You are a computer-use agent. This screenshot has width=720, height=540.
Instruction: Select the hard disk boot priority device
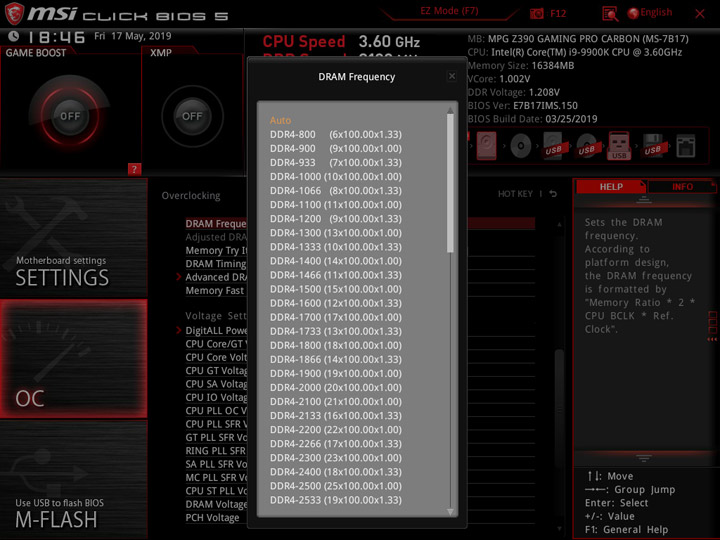point(486,146)
